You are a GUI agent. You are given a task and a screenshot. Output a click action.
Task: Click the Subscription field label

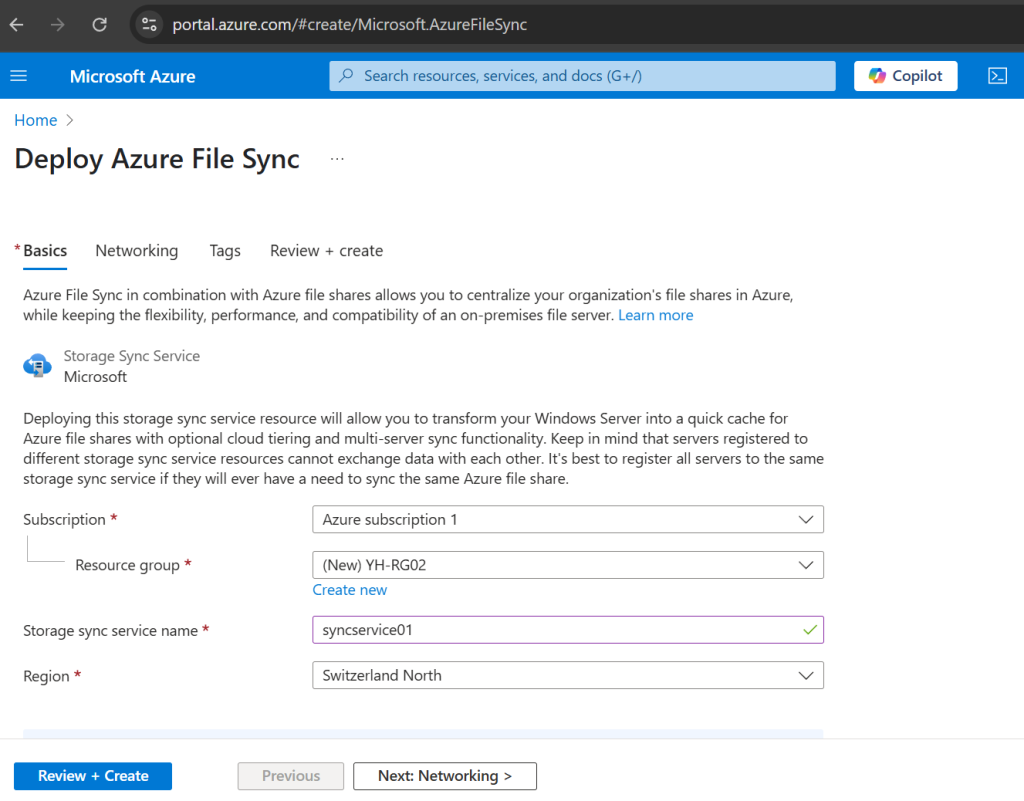click(x=64, y=520)
